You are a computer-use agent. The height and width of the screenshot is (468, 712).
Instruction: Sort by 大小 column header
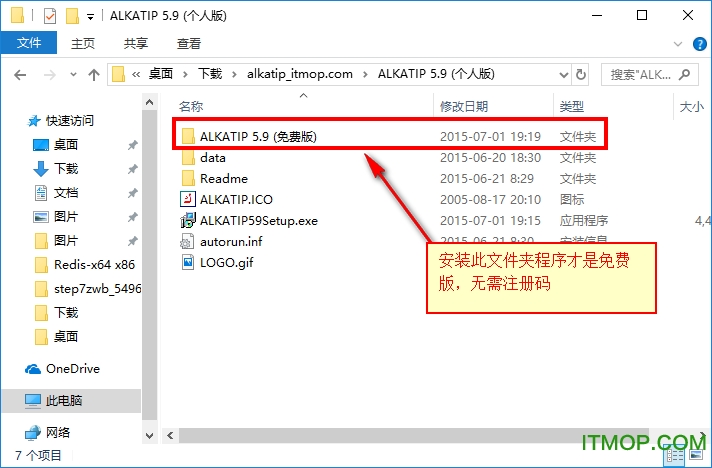[x=692, y=107]
